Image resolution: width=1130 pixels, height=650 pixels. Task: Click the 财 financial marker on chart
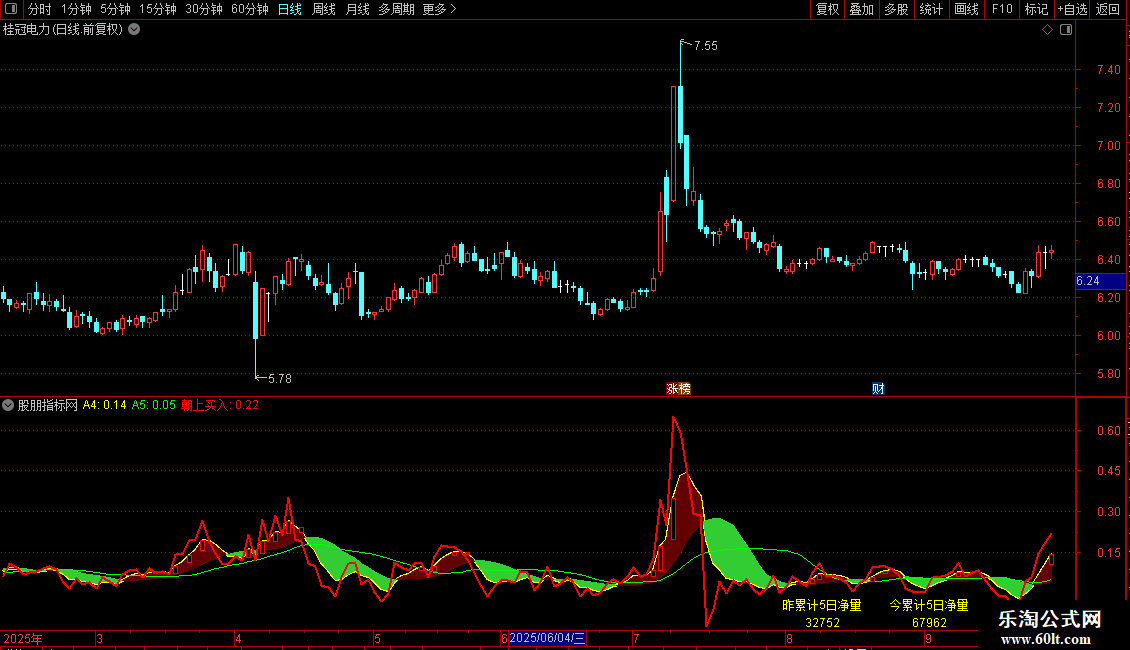878,388
